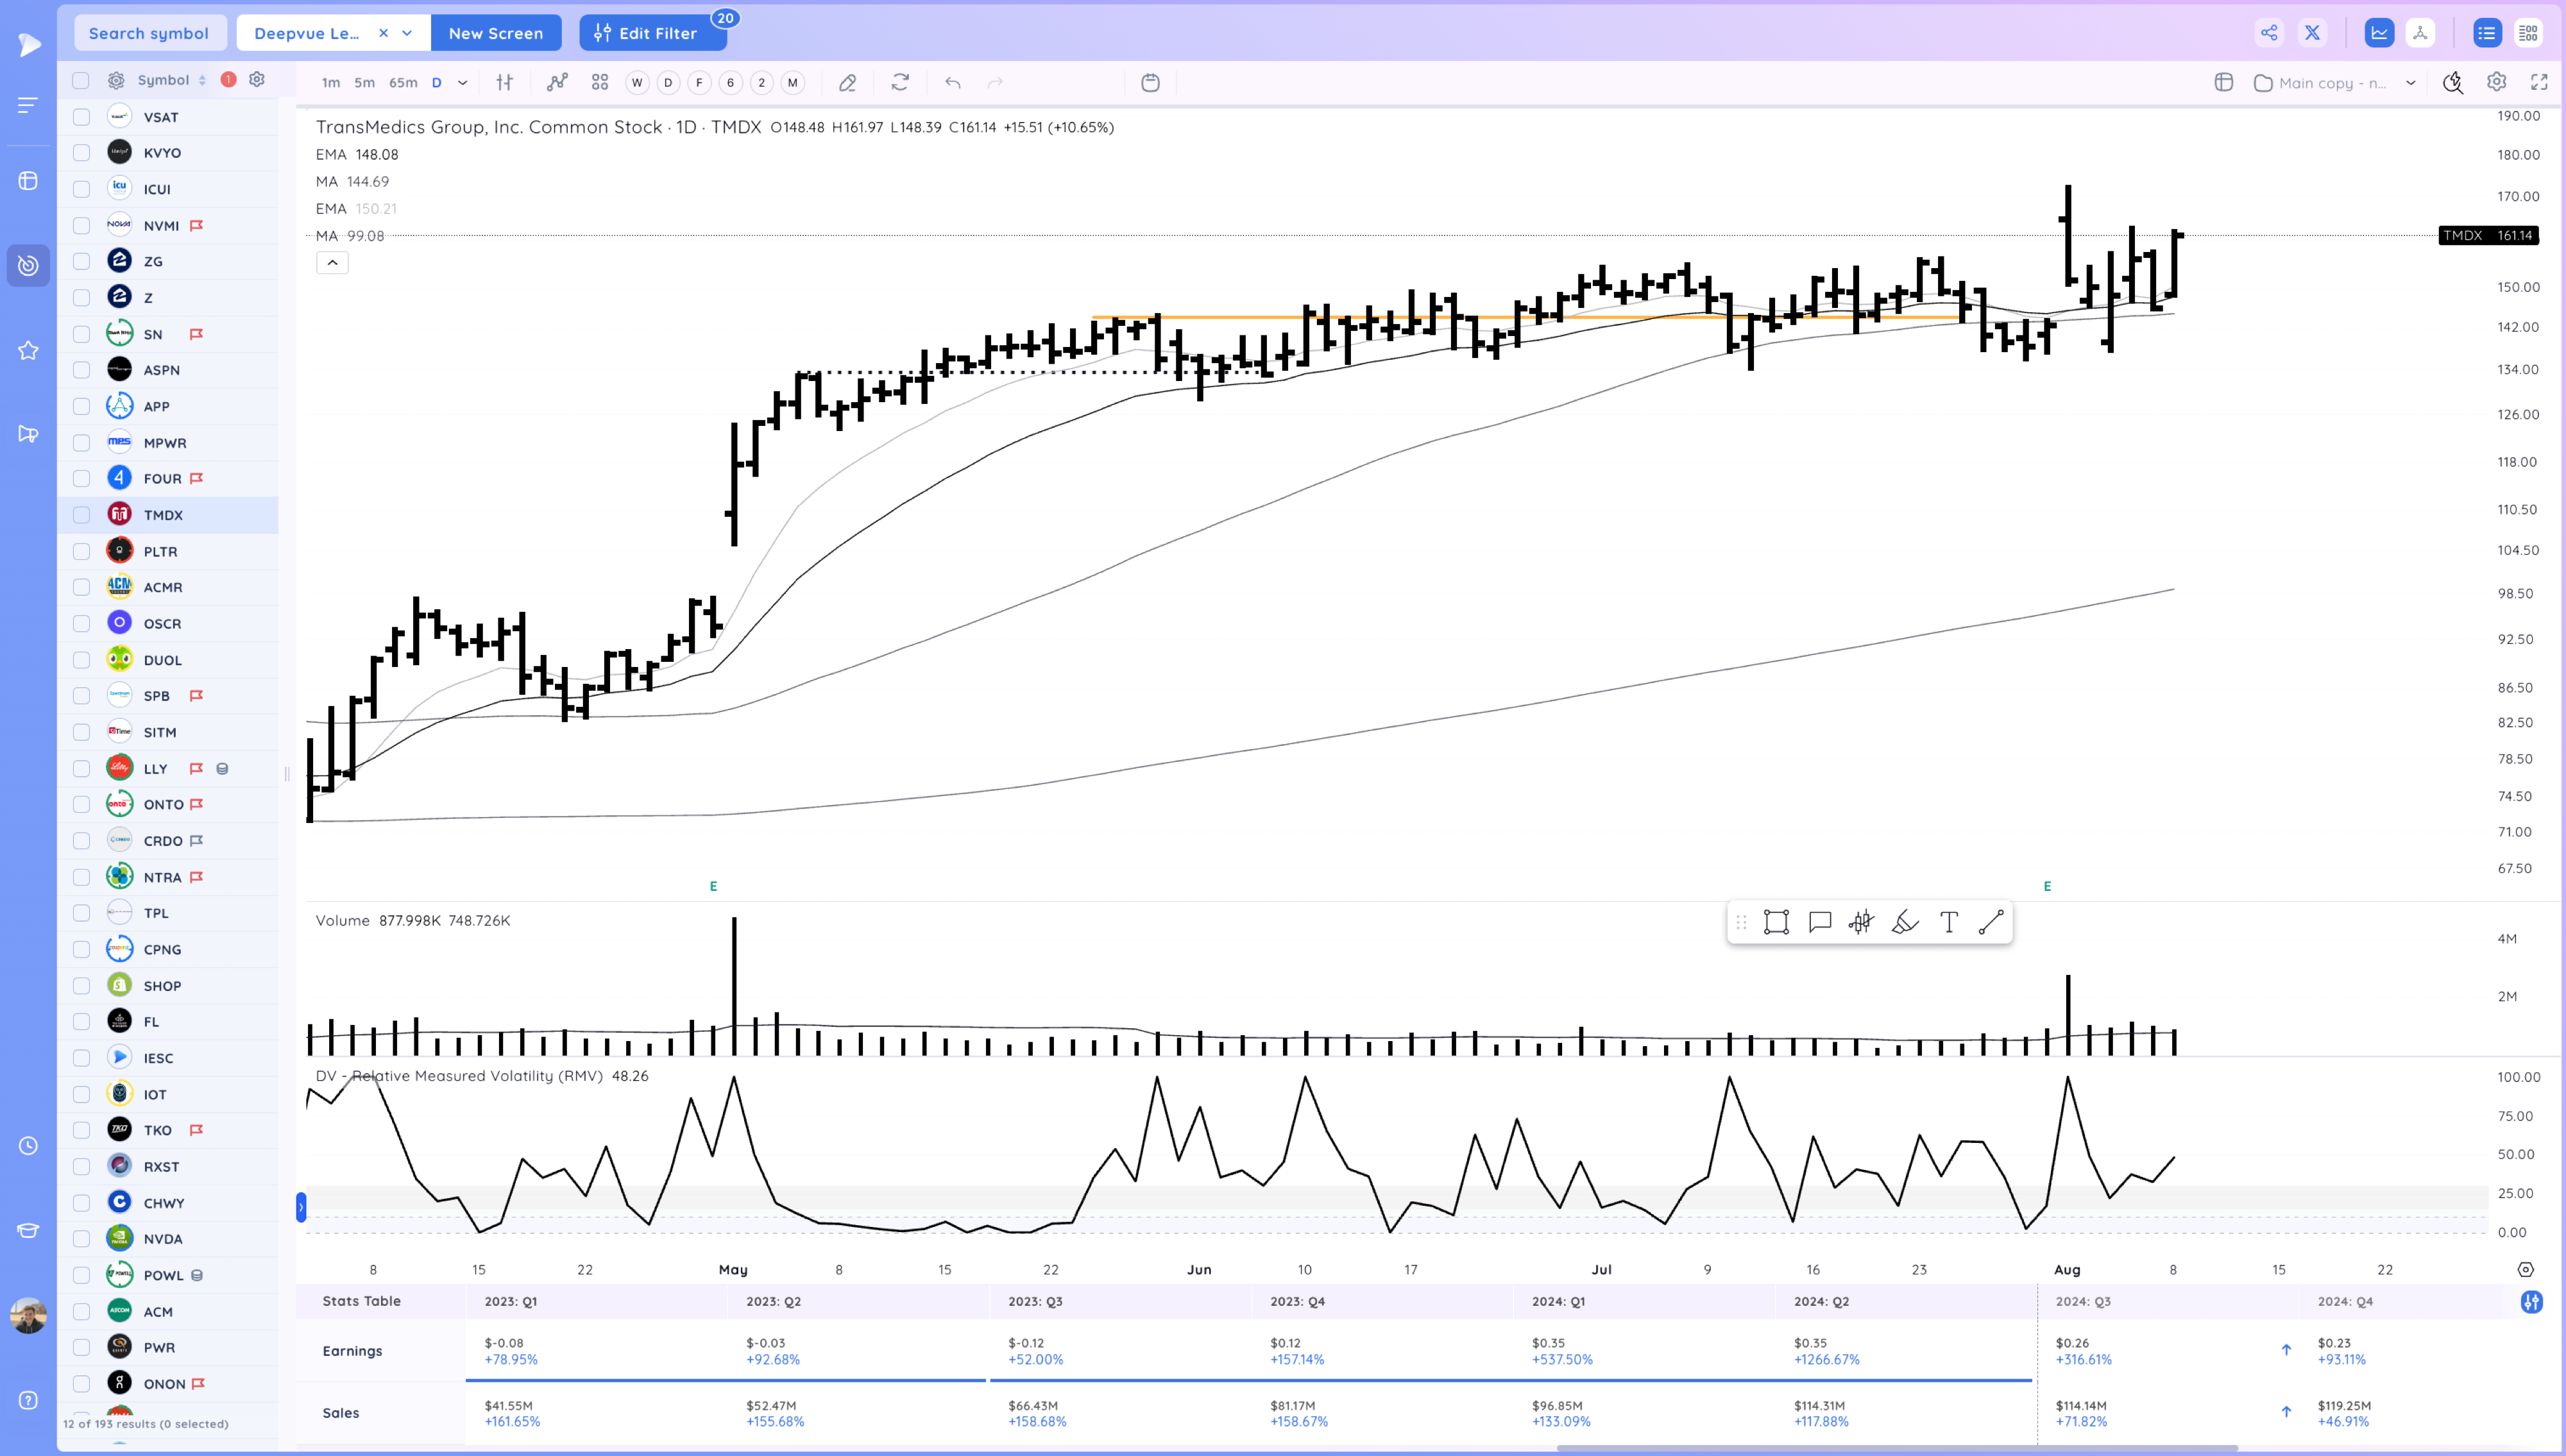Viewport: 2566px width, 1456px height.
Task: Tick the checkbox next to NVDA
Action: tap(82, 1239)
